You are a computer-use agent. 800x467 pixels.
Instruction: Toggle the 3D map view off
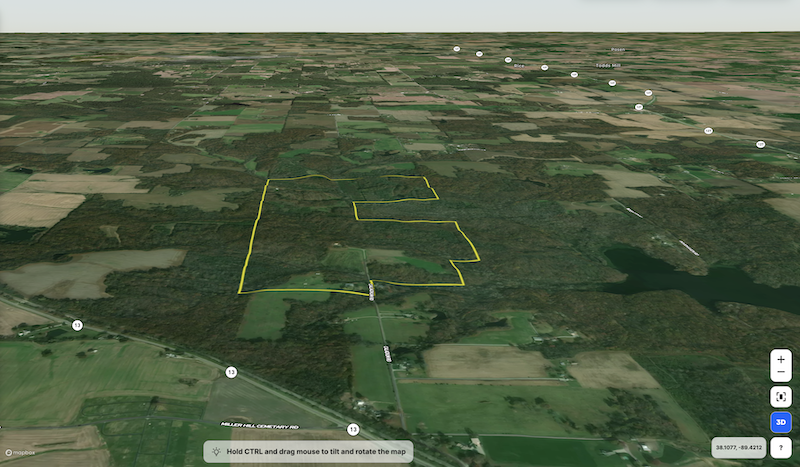pyautogui.click(x=781, y=424)
